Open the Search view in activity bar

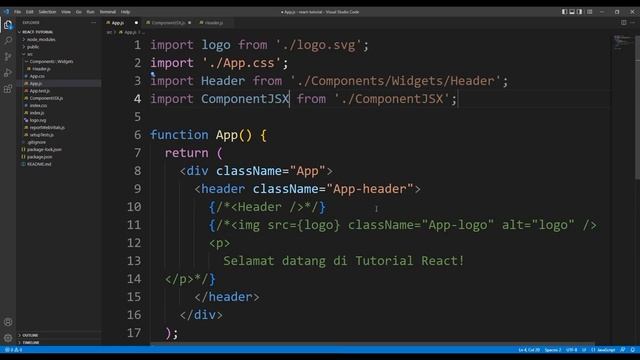point(8,40)
